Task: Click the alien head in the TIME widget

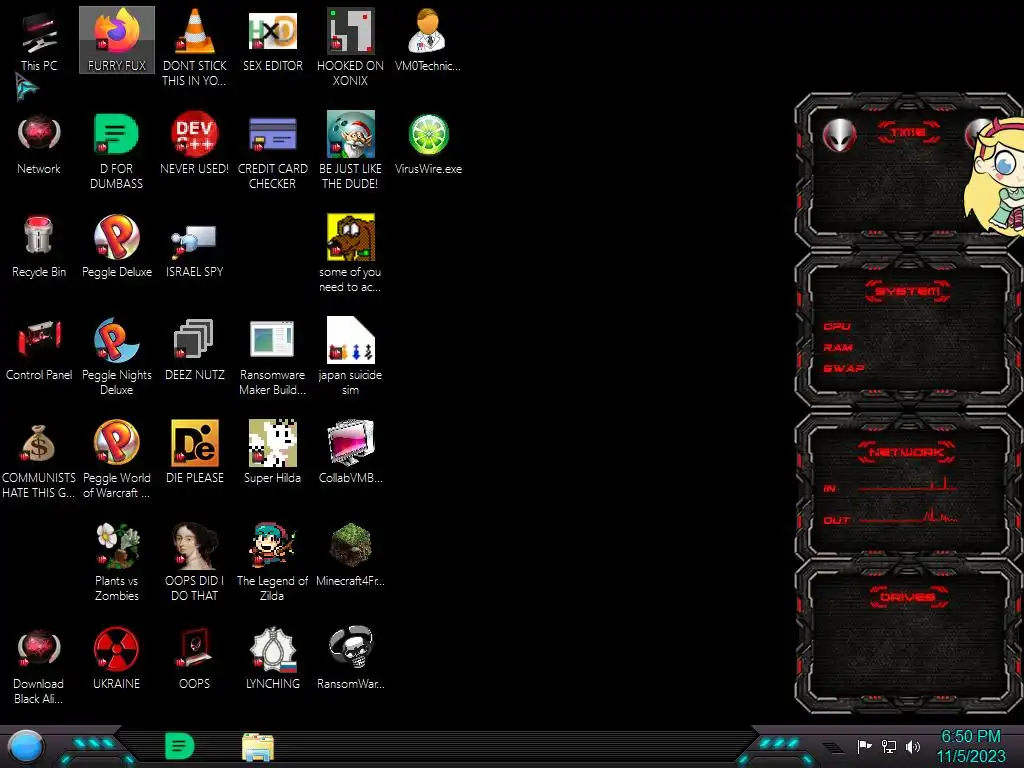Action: 839,136
